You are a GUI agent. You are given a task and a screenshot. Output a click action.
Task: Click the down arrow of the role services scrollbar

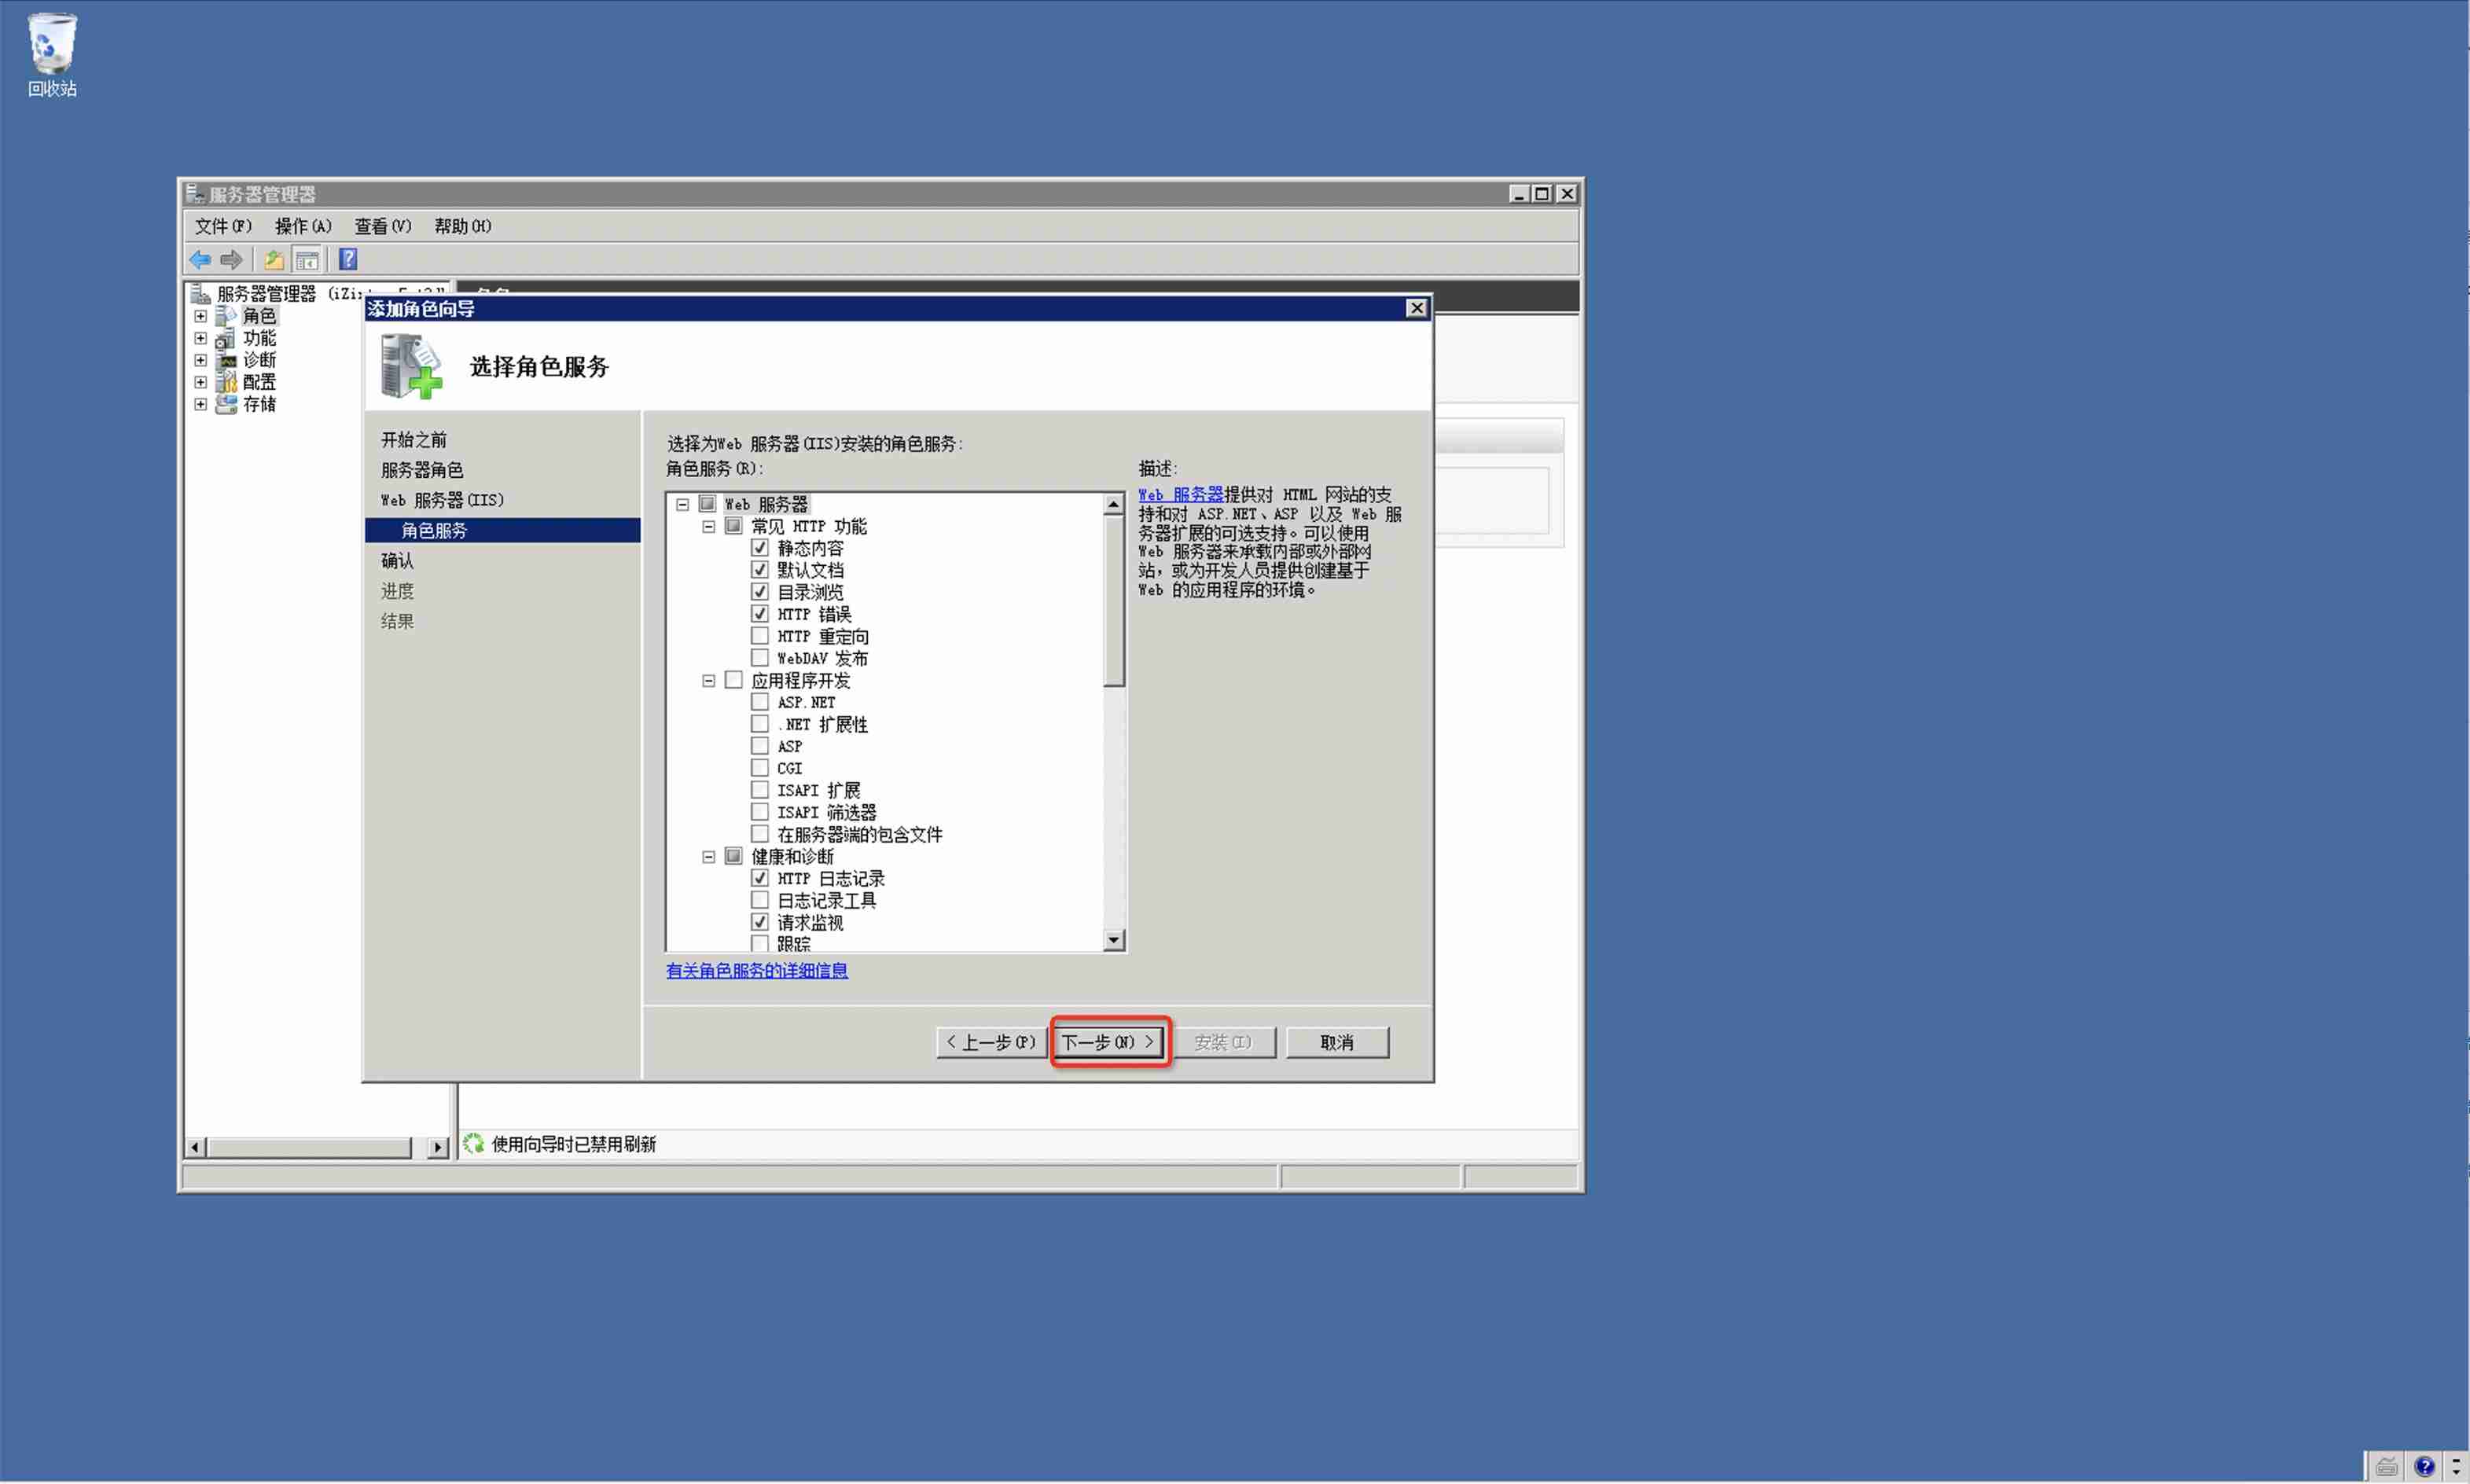1114,941
